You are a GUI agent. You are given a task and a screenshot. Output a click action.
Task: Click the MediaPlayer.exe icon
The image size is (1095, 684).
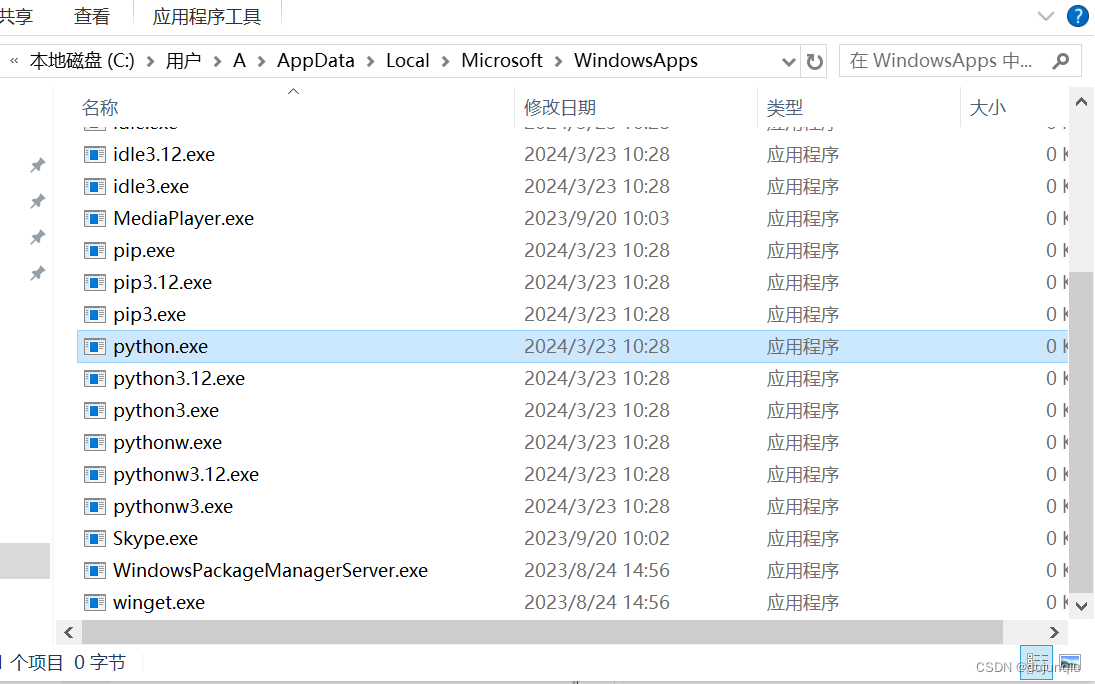coord(95,218)
